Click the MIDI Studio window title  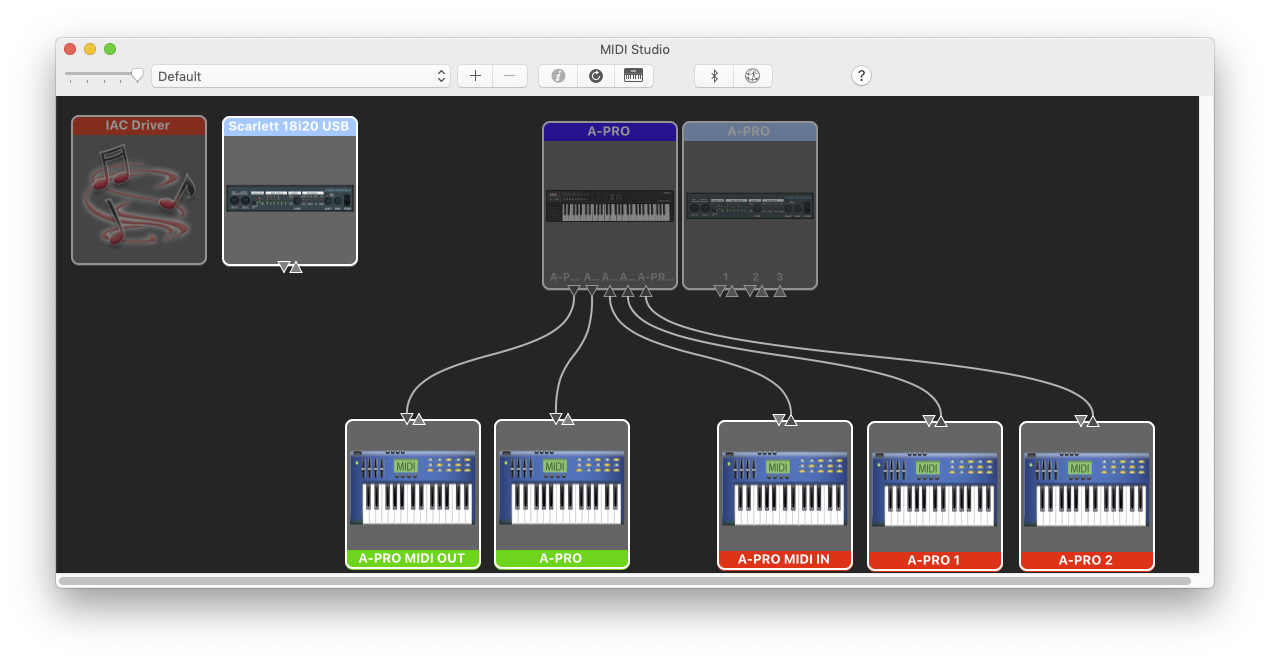[x=635, y=49]
